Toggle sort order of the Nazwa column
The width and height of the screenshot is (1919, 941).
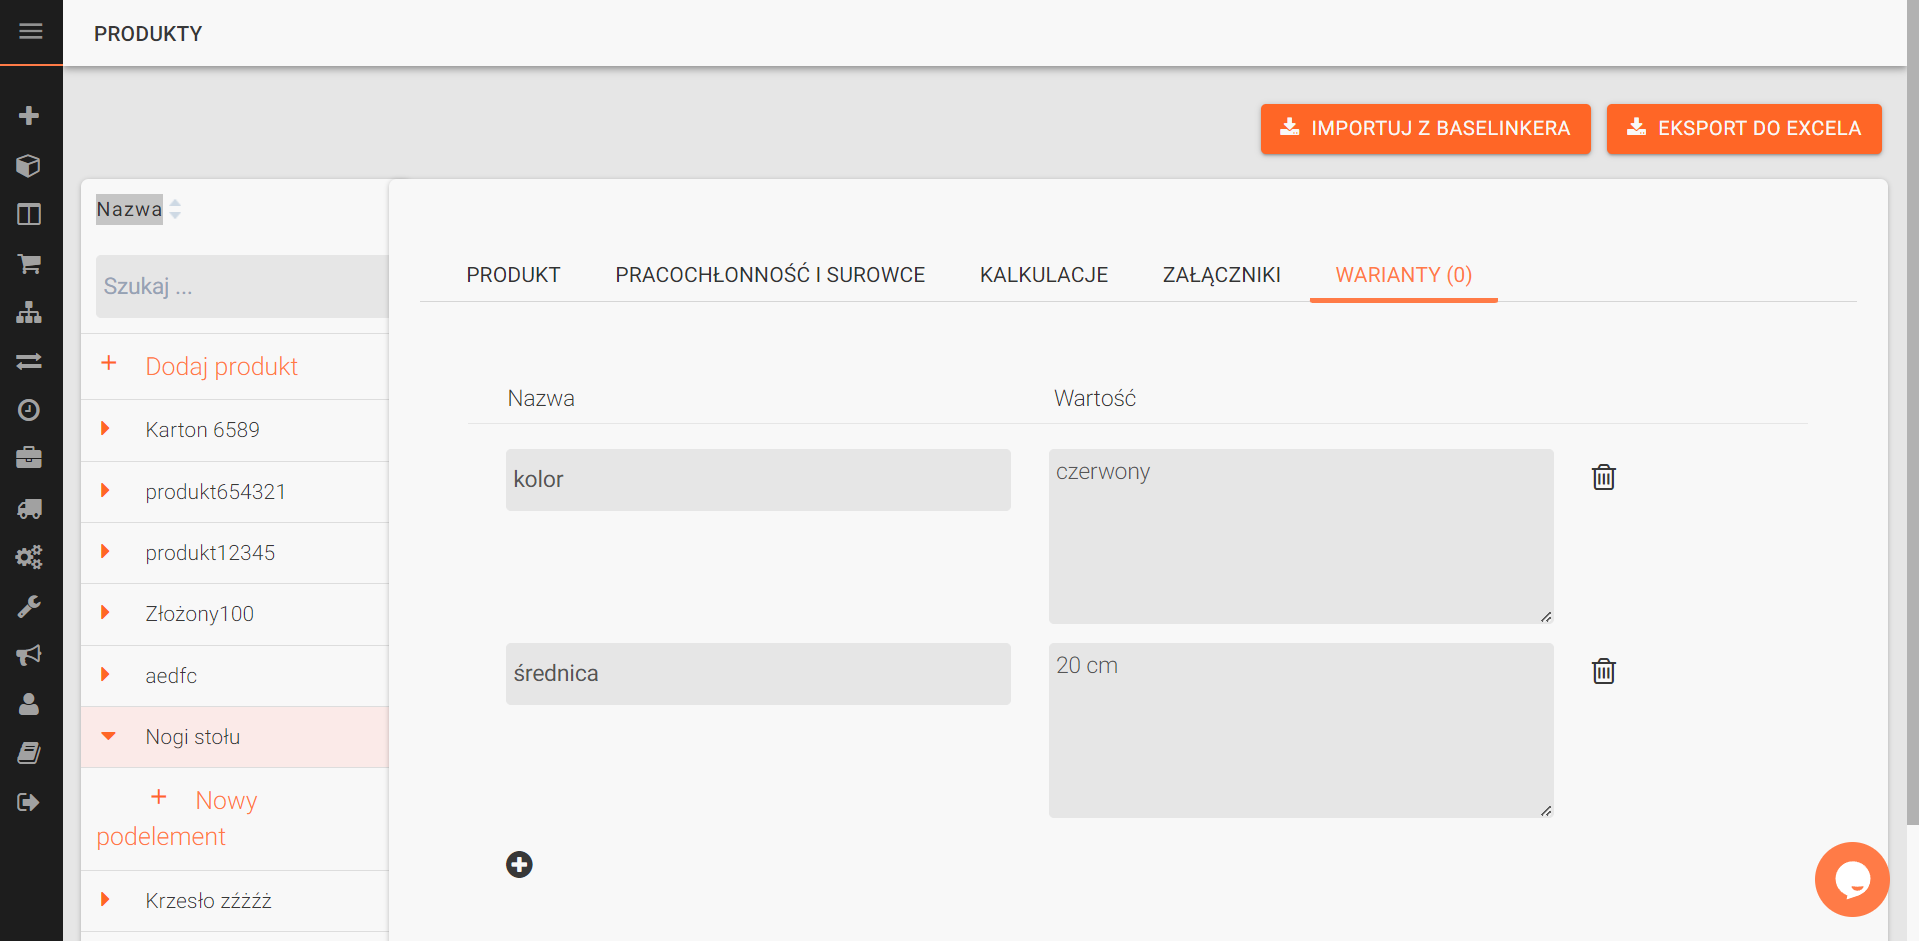pyautogui.click(x=175, y=209)
